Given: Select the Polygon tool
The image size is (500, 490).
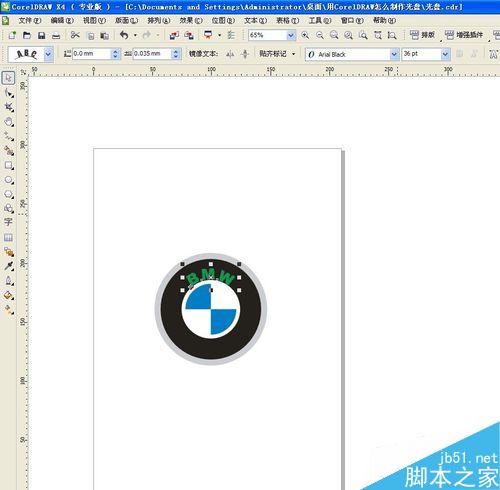Looking at the screenshot, I should pos(9,194).
